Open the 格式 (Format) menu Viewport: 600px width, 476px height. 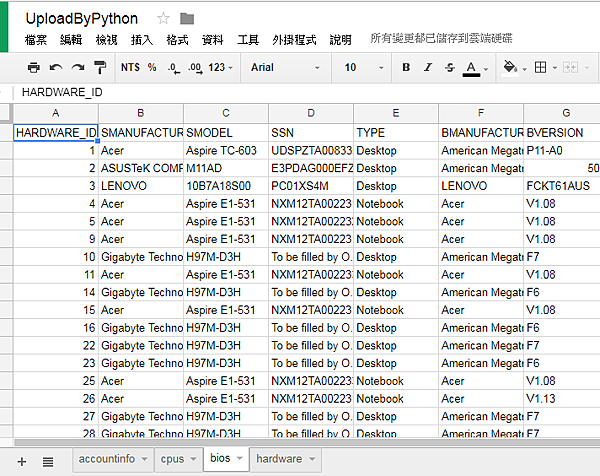pyautogui.click(x=178, y=40)
